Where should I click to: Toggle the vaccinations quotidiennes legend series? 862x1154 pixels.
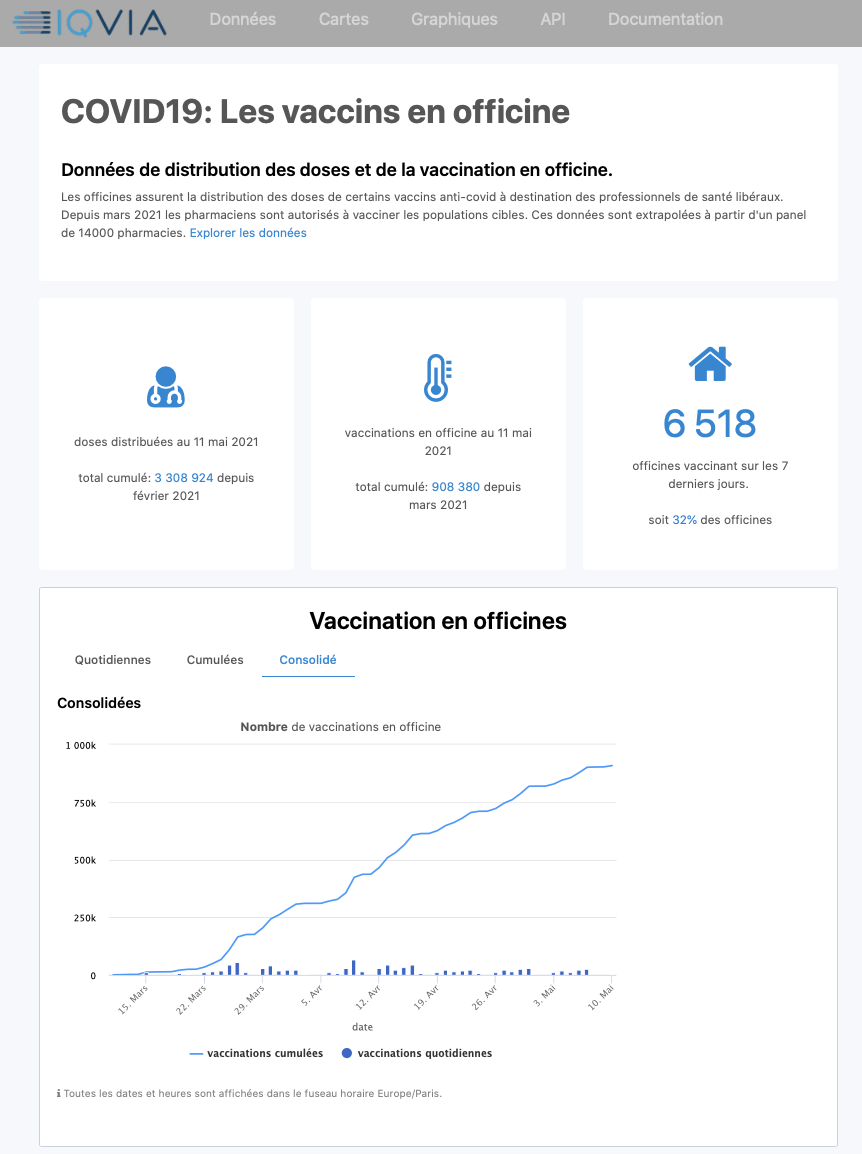(x=417, y=1053)
